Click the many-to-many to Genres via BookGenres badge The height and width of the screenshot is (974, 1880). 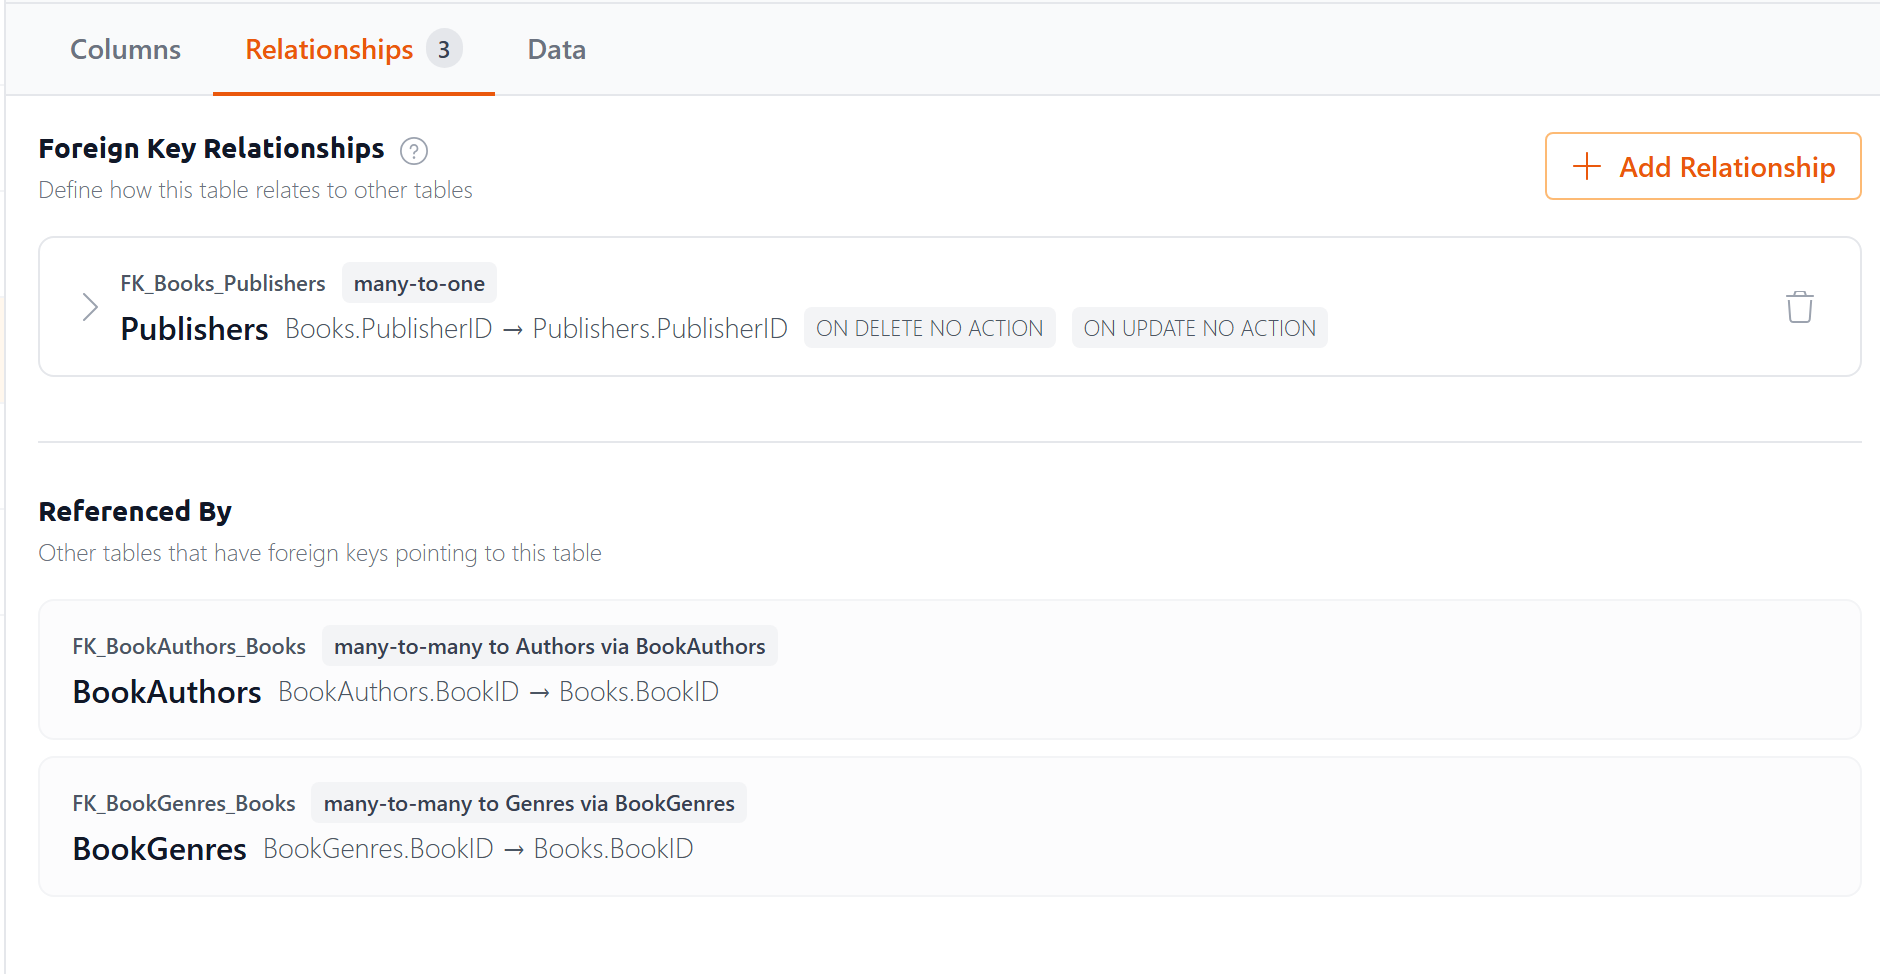point(529,803)
